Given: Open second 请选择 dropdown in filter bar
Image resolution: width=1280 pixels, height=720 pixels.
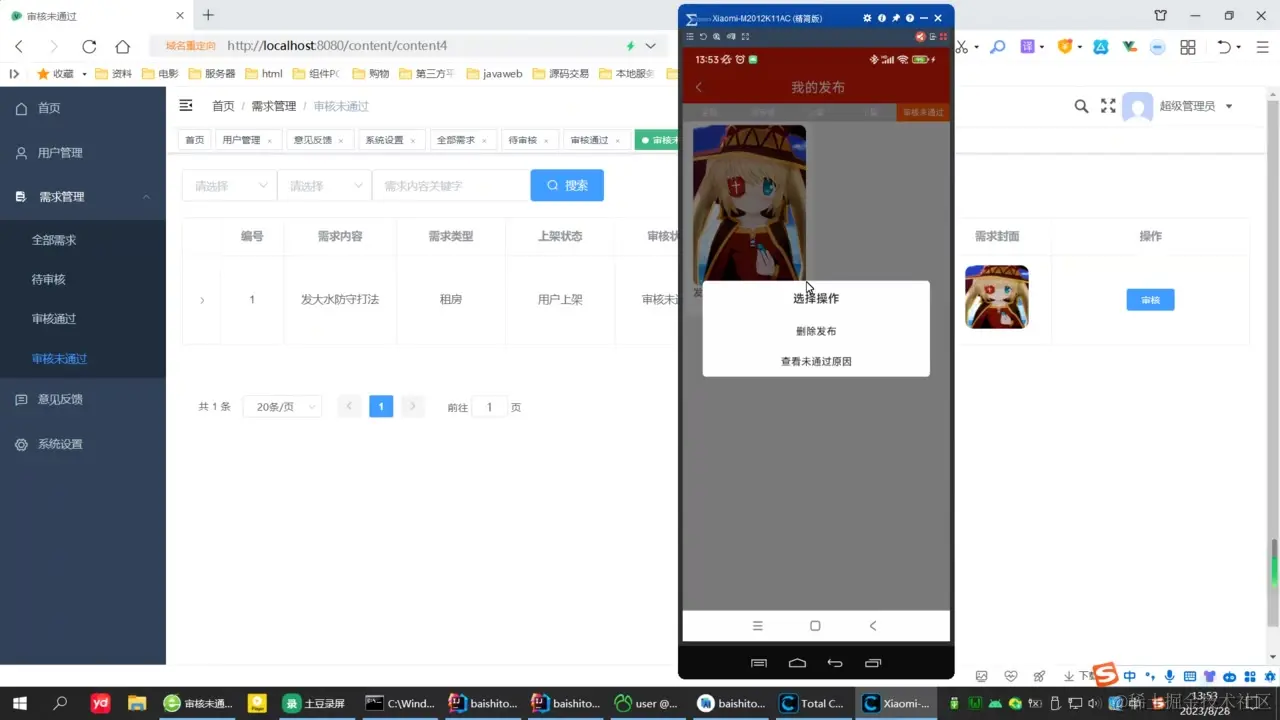Looking at the screenshot, I should tap(324, 186).
